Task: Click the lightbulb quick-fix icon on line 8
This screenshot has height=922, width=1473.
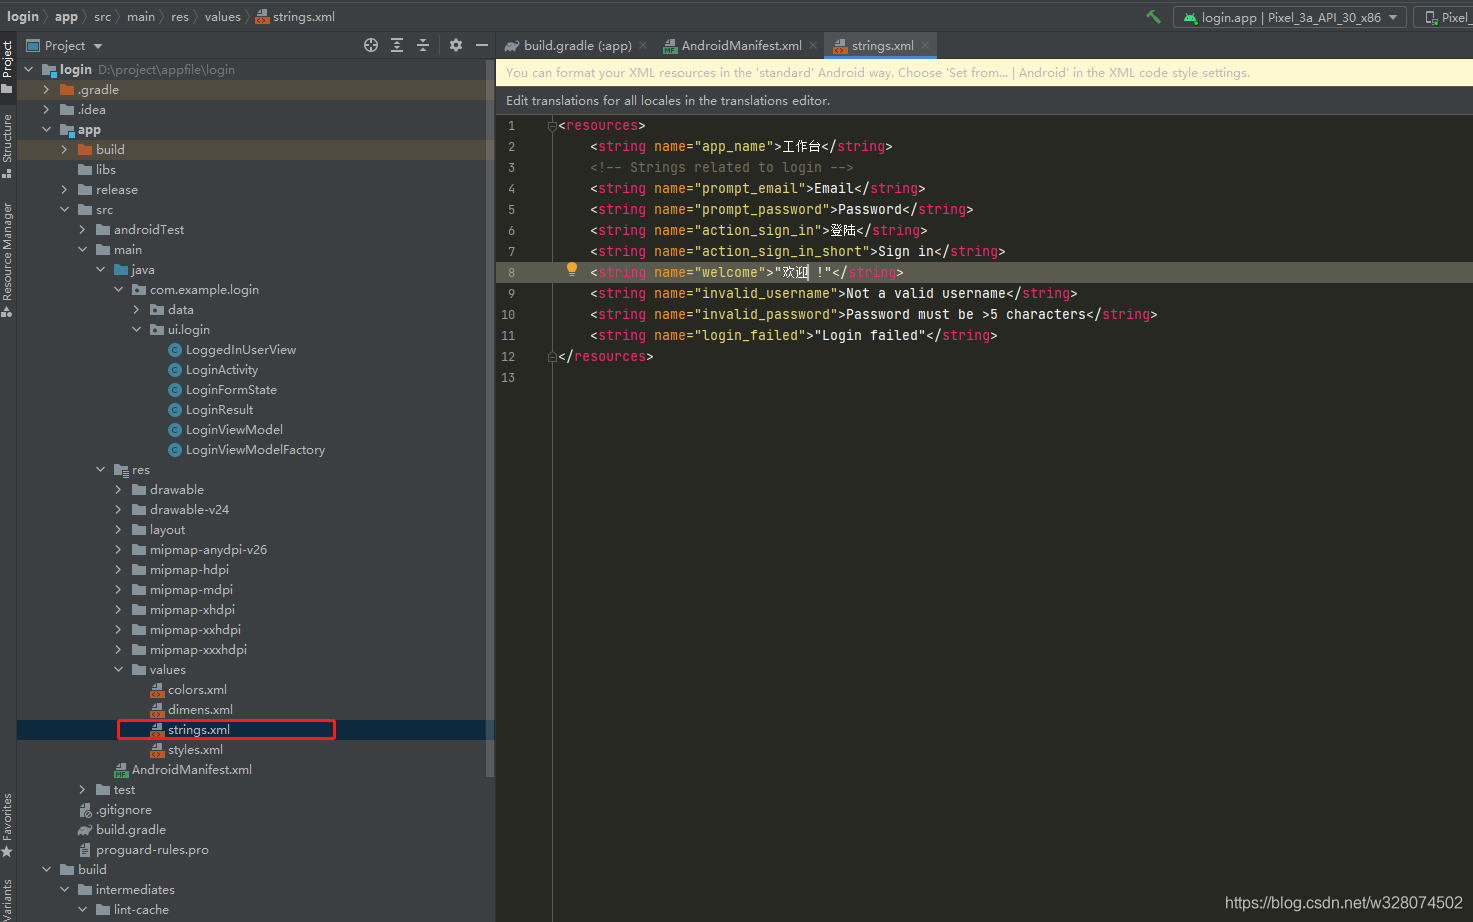Action: (x=572, y=269)
